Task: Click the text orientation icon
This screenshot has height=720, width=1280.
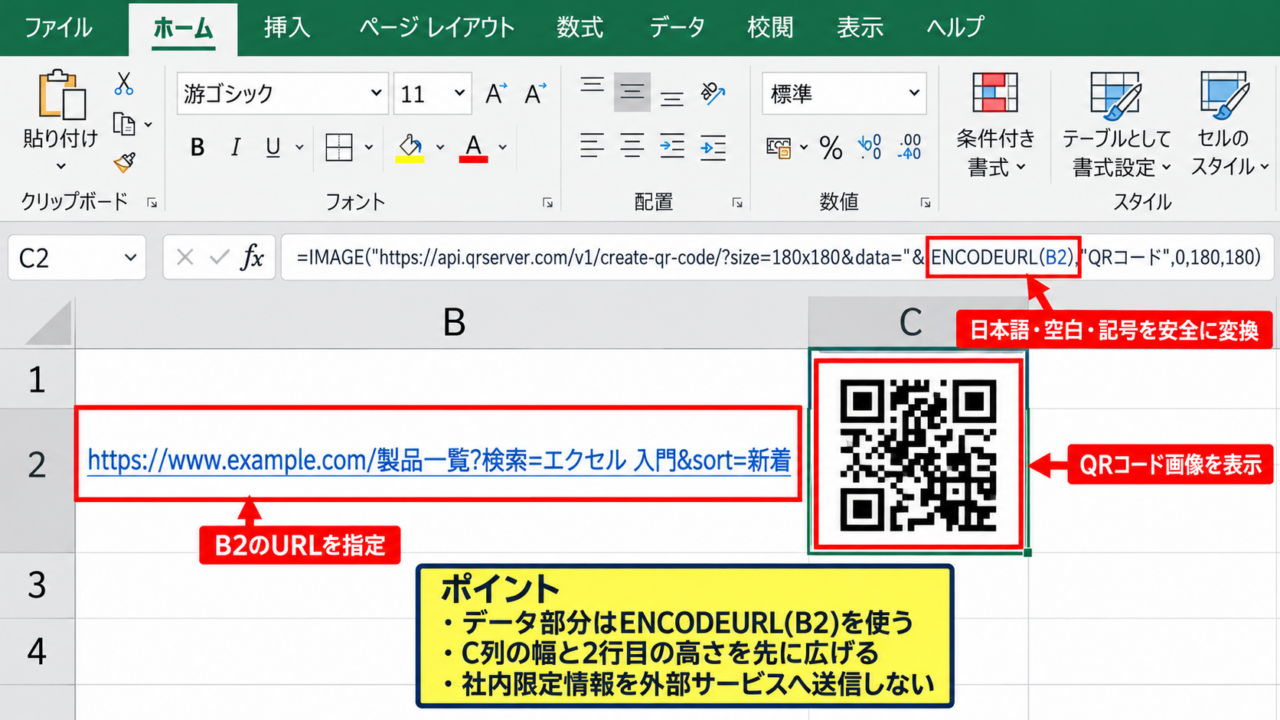Action: (713, 93)
